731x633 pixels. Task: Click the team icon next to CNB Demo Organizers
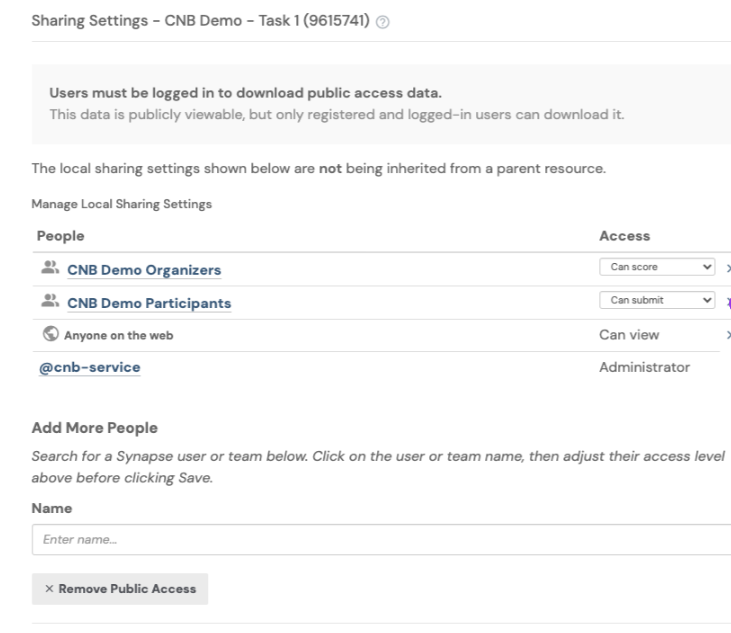click(48, 269)
